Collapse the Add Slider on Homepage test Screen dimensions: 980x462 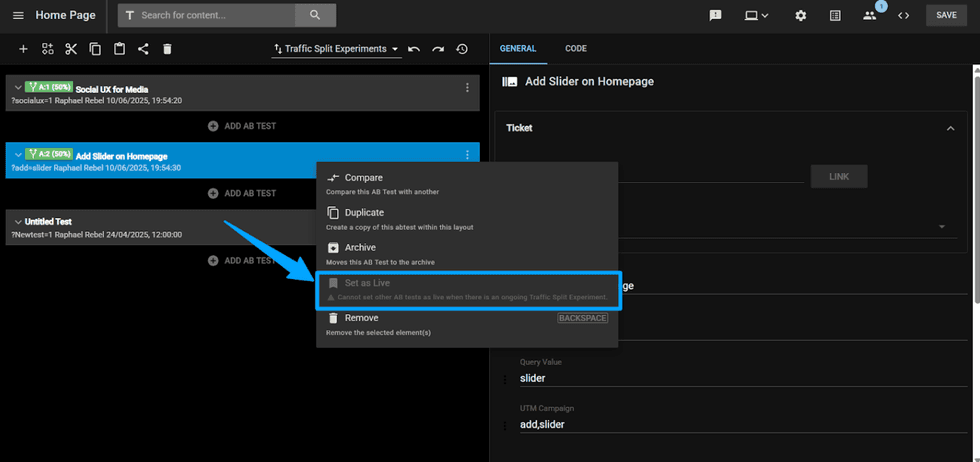[18, 155]
